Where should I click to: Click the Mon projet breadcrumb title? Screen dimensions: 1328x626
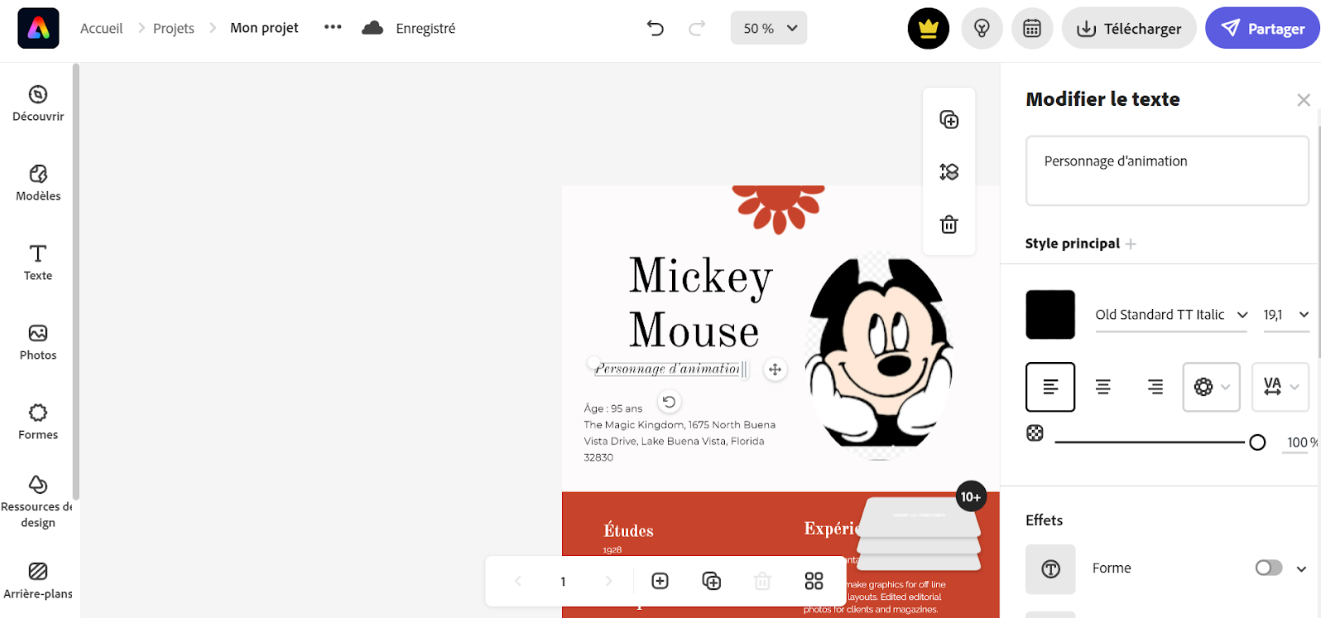pyautogui.click(x=264, y=28)
